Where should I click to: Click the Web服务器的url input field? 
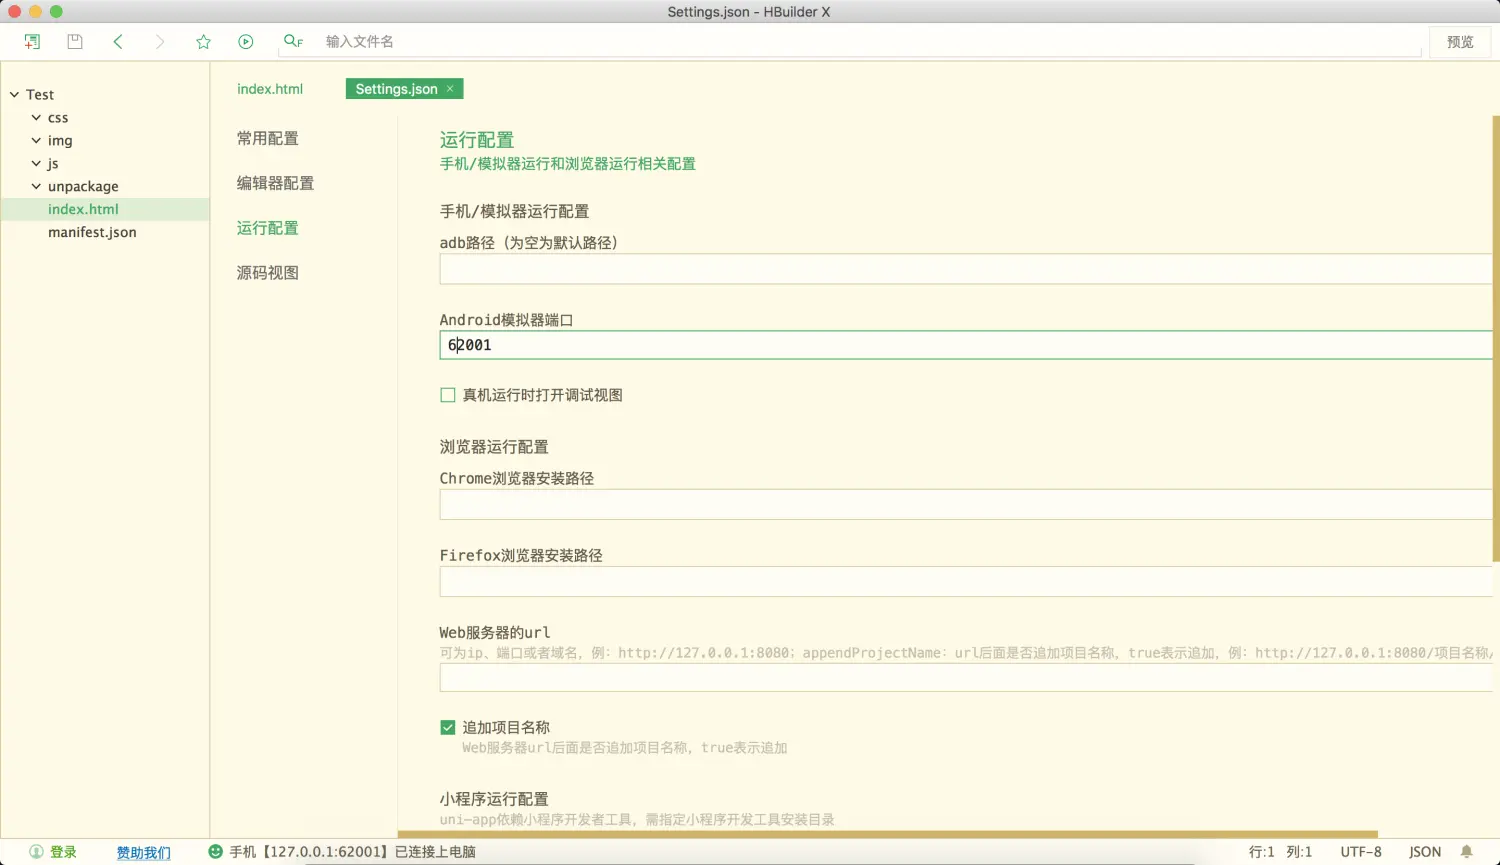pos(966,677)
